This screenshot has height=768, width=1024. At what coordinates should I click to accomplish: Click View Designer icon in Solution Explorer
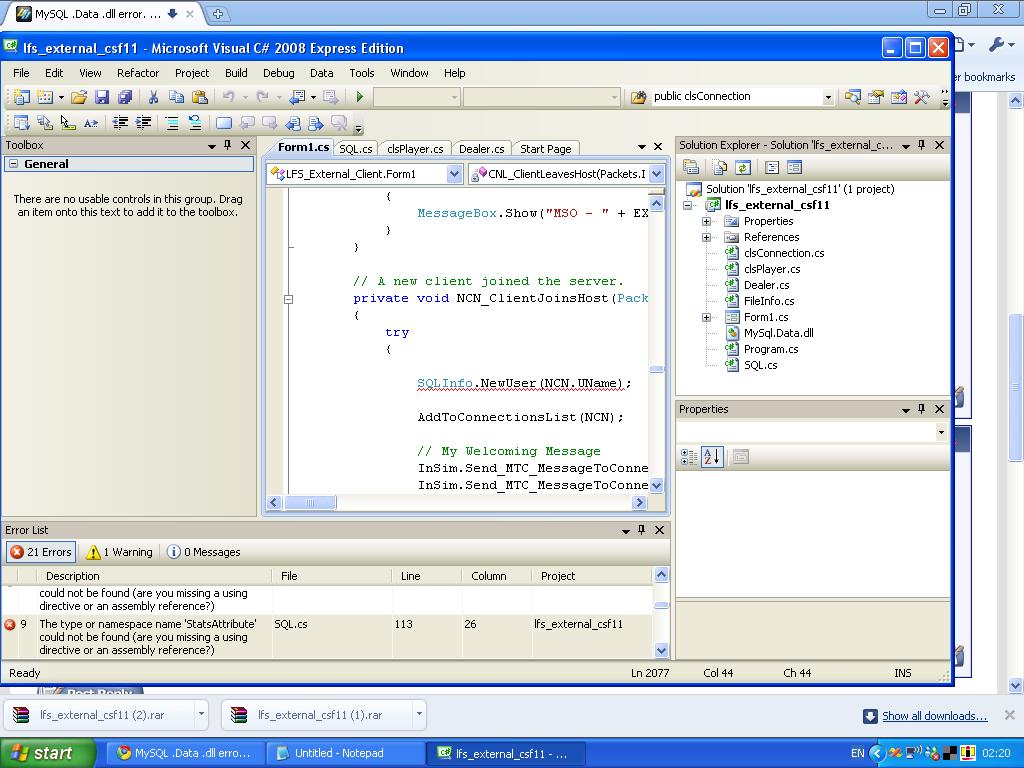pyautogui.click(x=794, y=168)
